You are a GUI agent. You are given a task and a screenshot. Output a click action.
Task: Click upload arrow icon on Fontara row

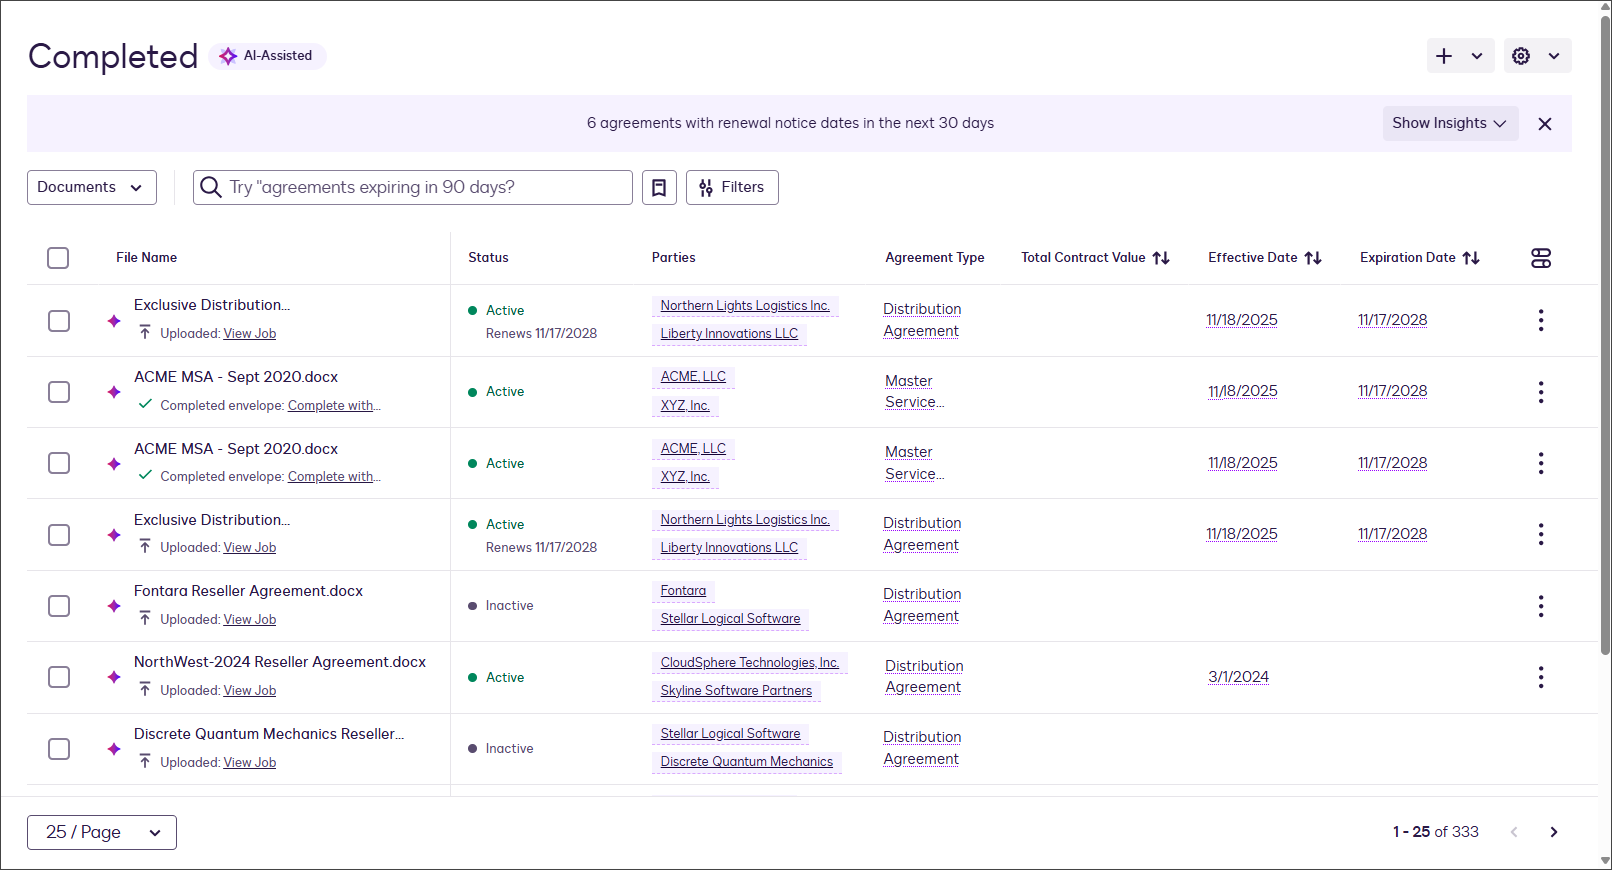pyautogui.click(x=145, y=618)
